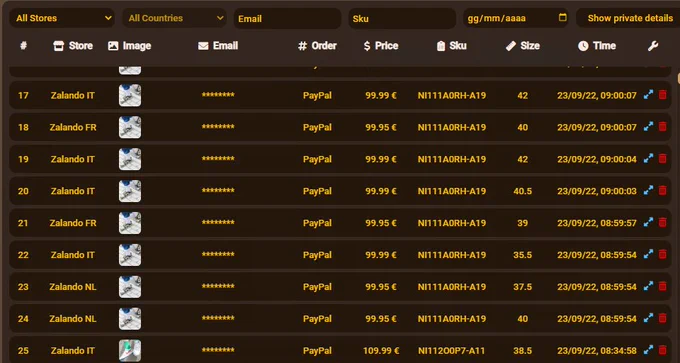Open product thumbnail in row 17
The height and width of the screenshot is (363, 680).
[130, 95]
